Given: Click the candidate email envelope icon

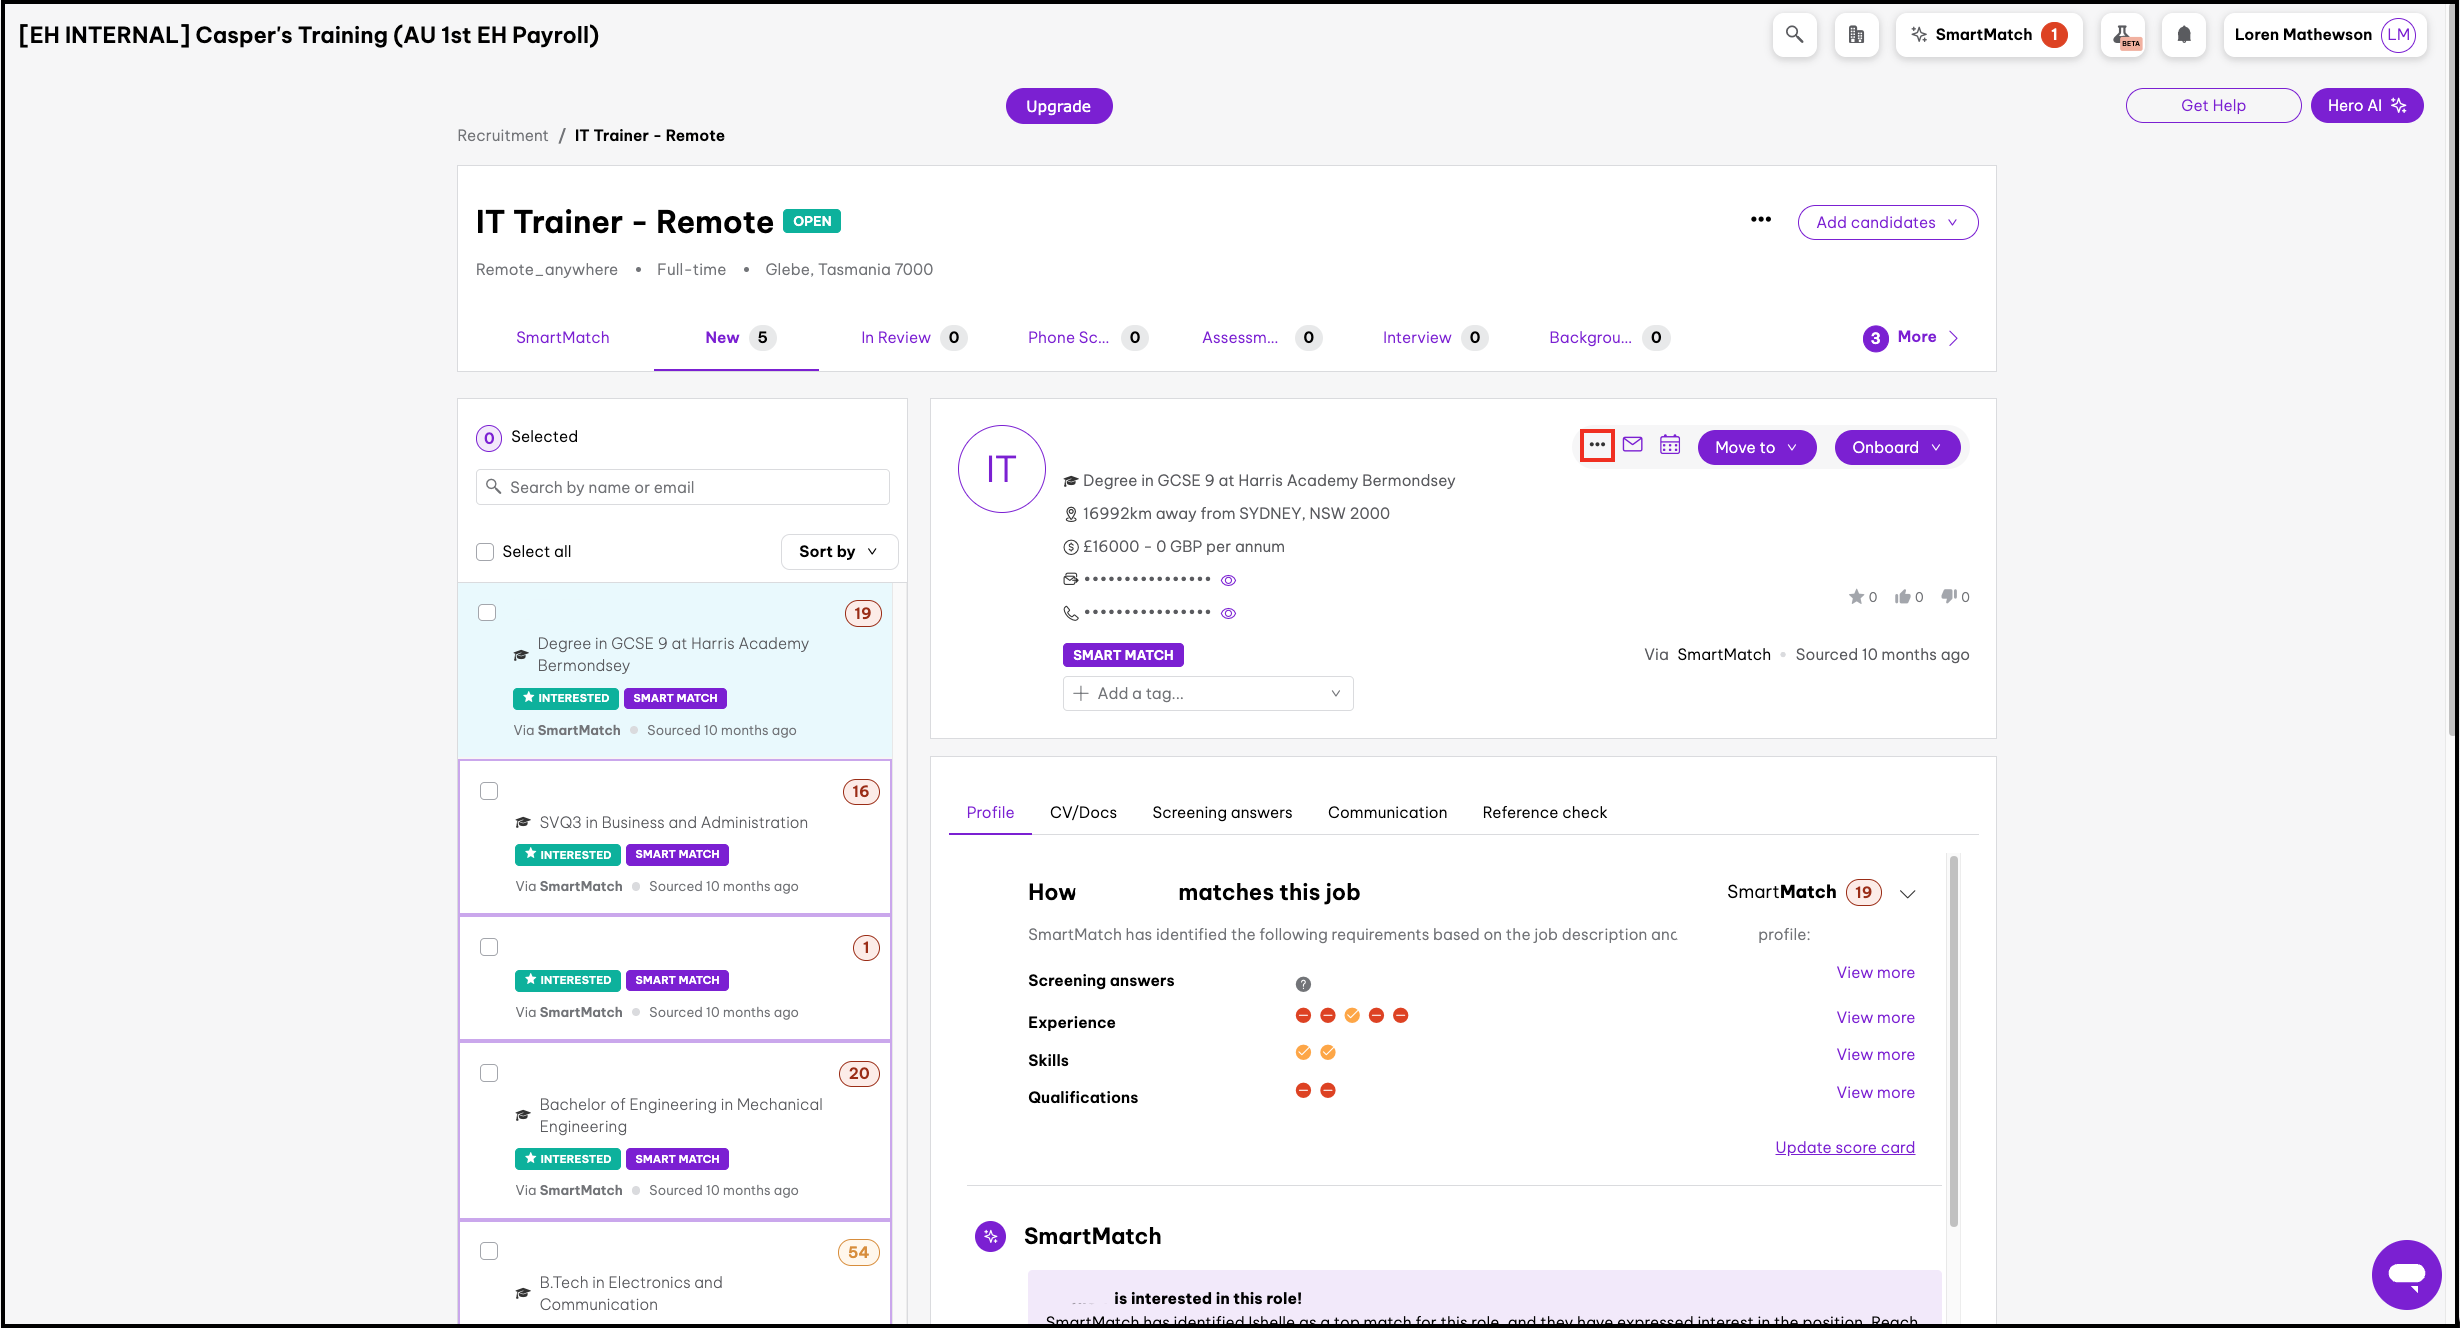Looking at the screenshot, I should [1633, 445].
